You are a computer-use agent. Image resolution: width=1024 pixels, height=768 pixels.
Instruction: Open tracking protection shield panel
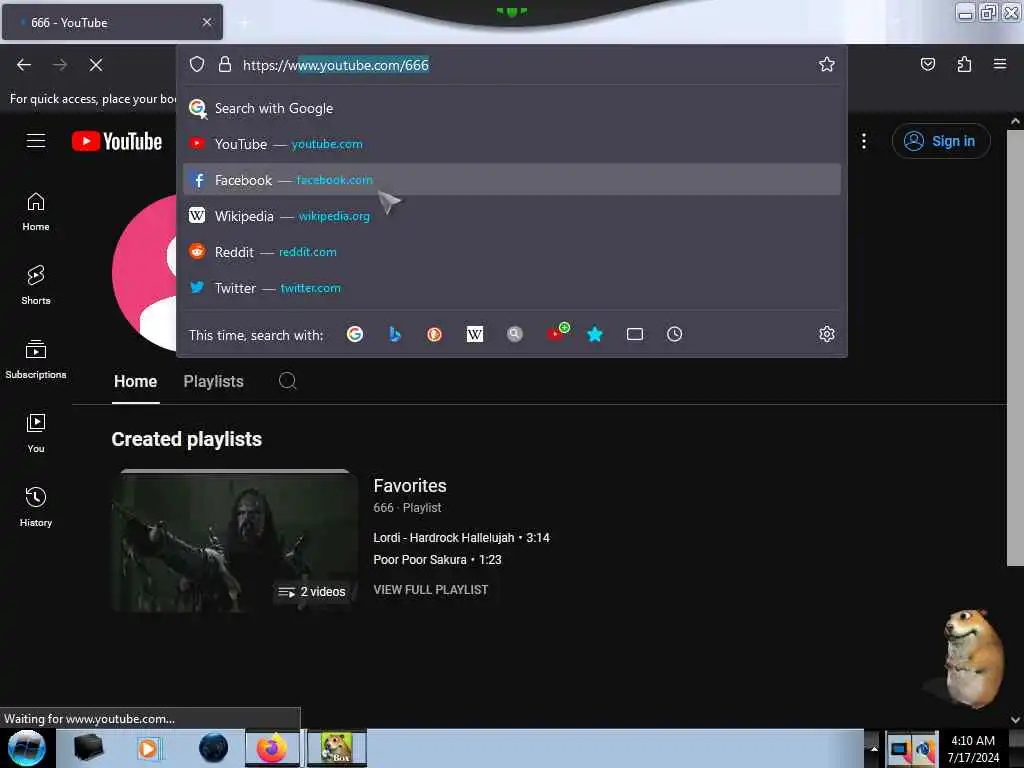click(197, 64)
